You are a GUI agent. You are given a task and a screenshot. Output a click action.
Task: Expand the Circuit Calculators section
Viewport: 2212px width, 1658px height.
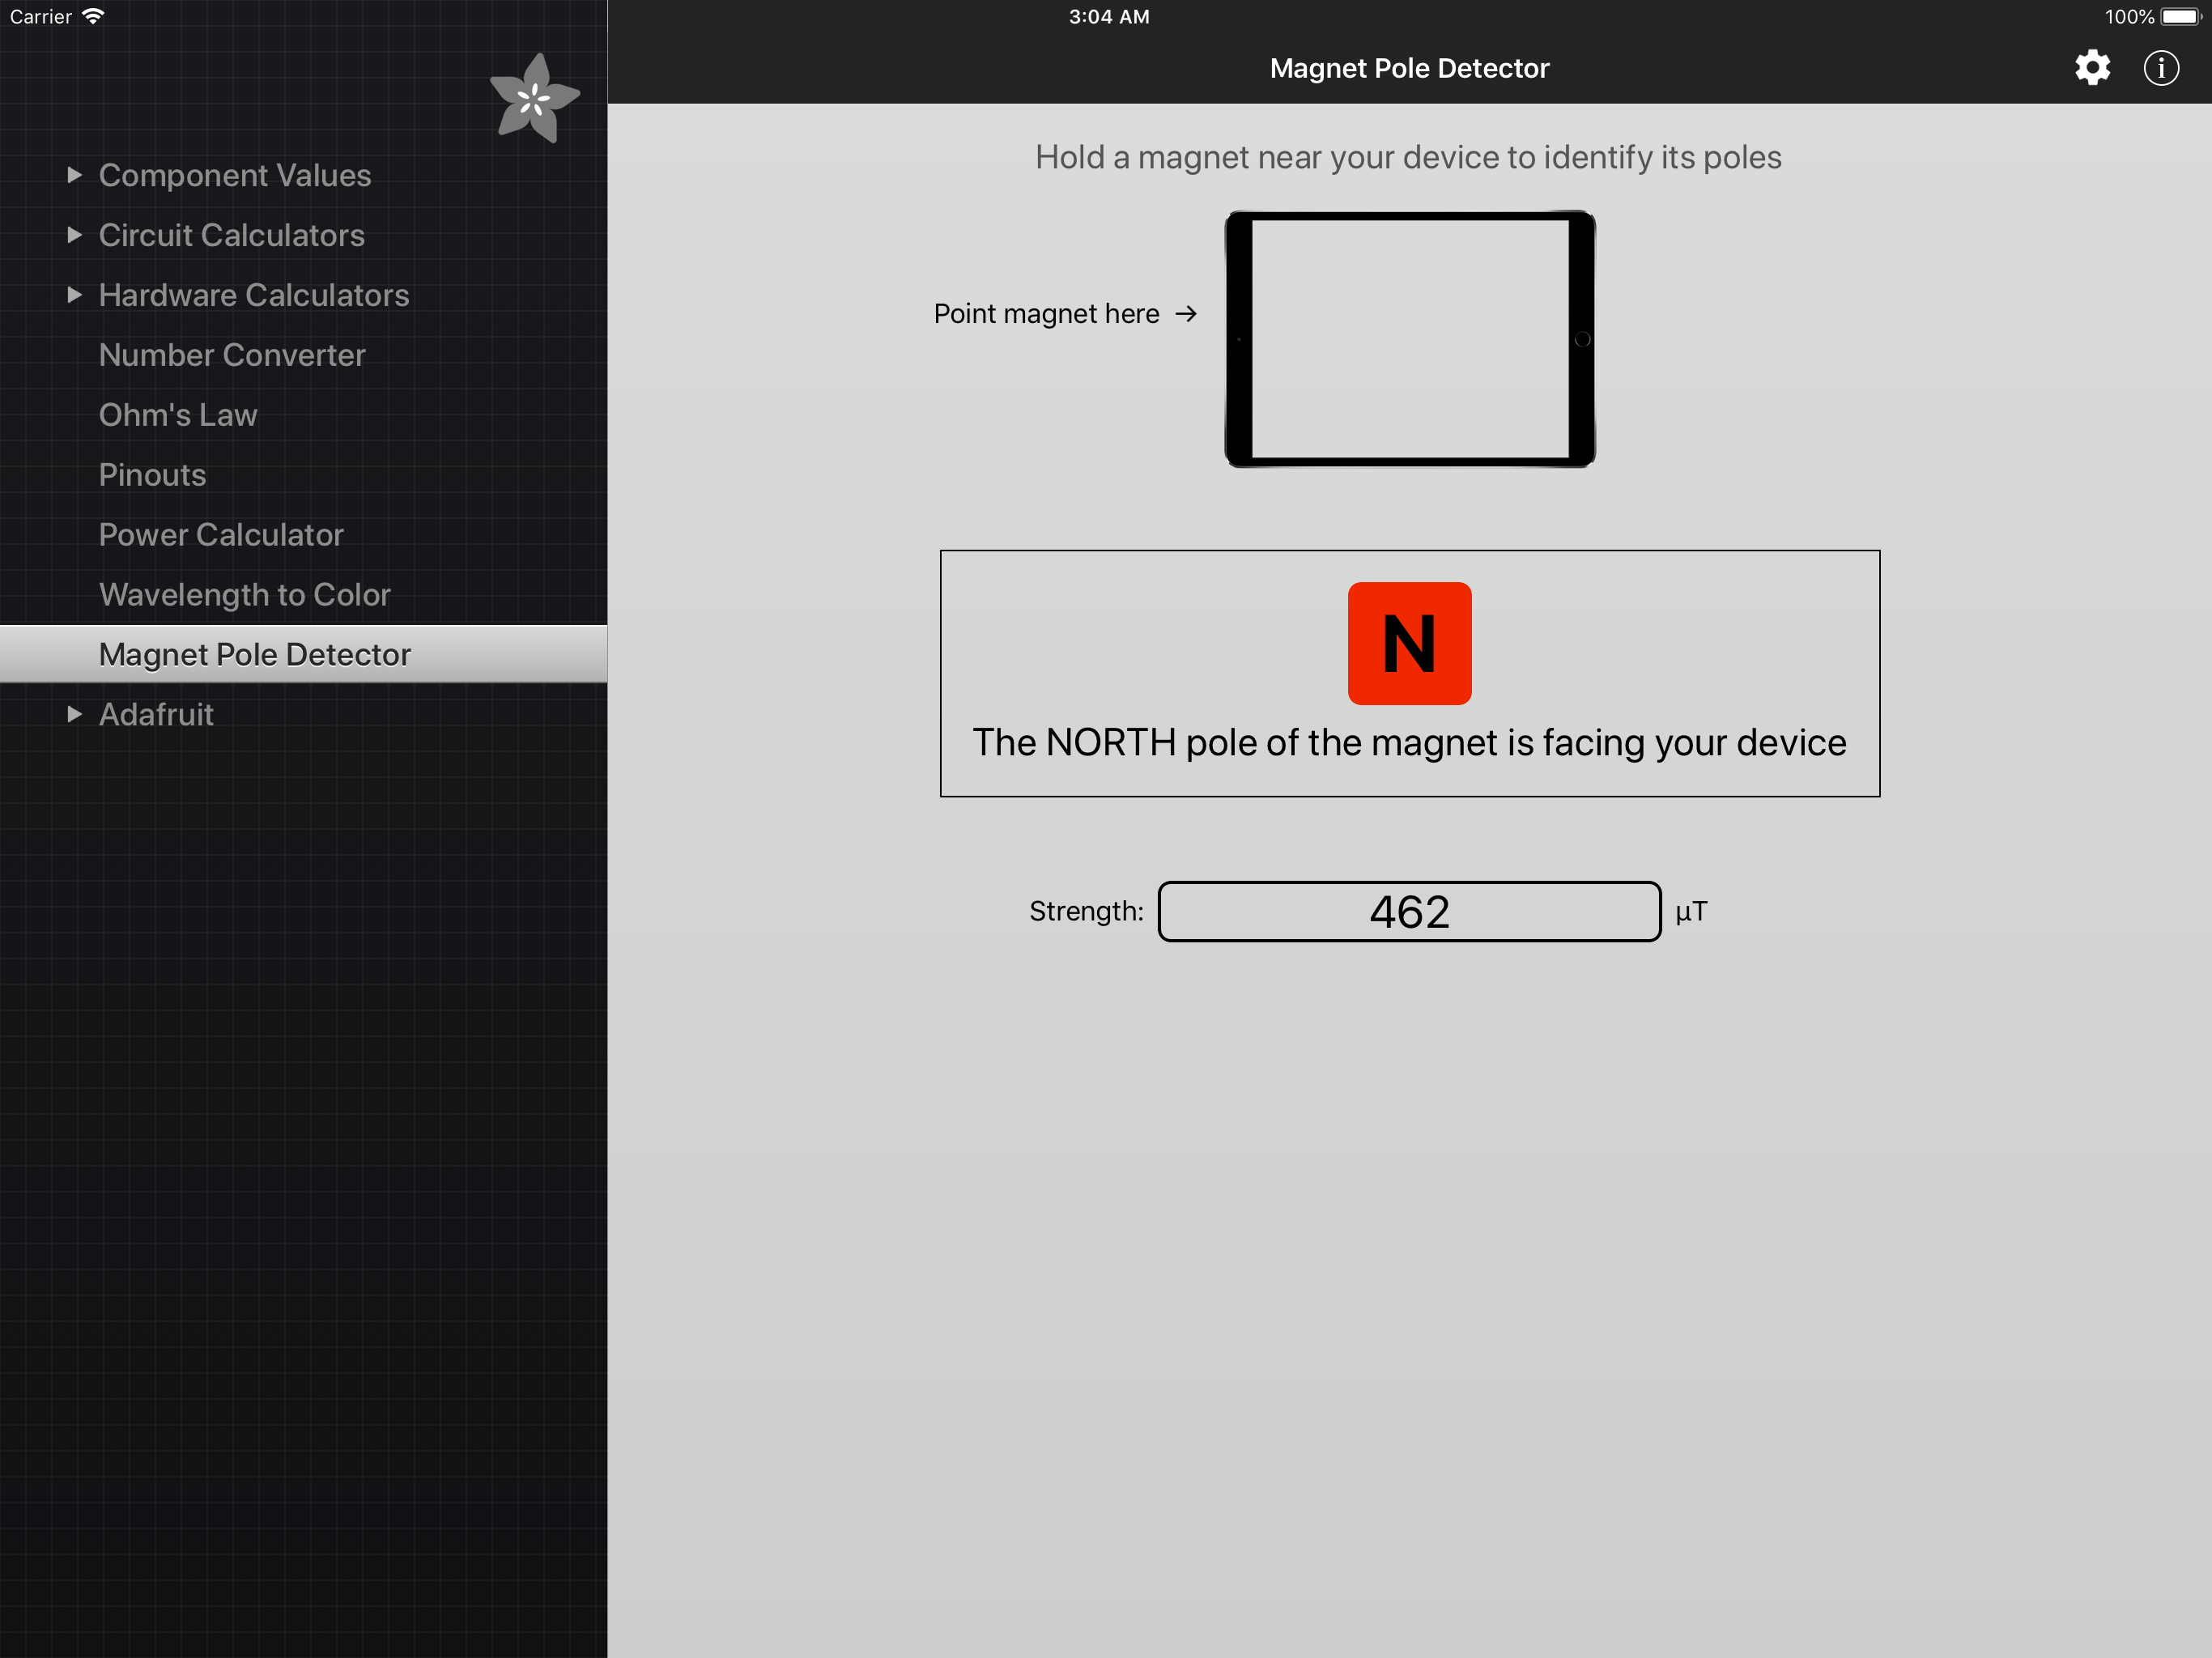click(x=74, y=235)
